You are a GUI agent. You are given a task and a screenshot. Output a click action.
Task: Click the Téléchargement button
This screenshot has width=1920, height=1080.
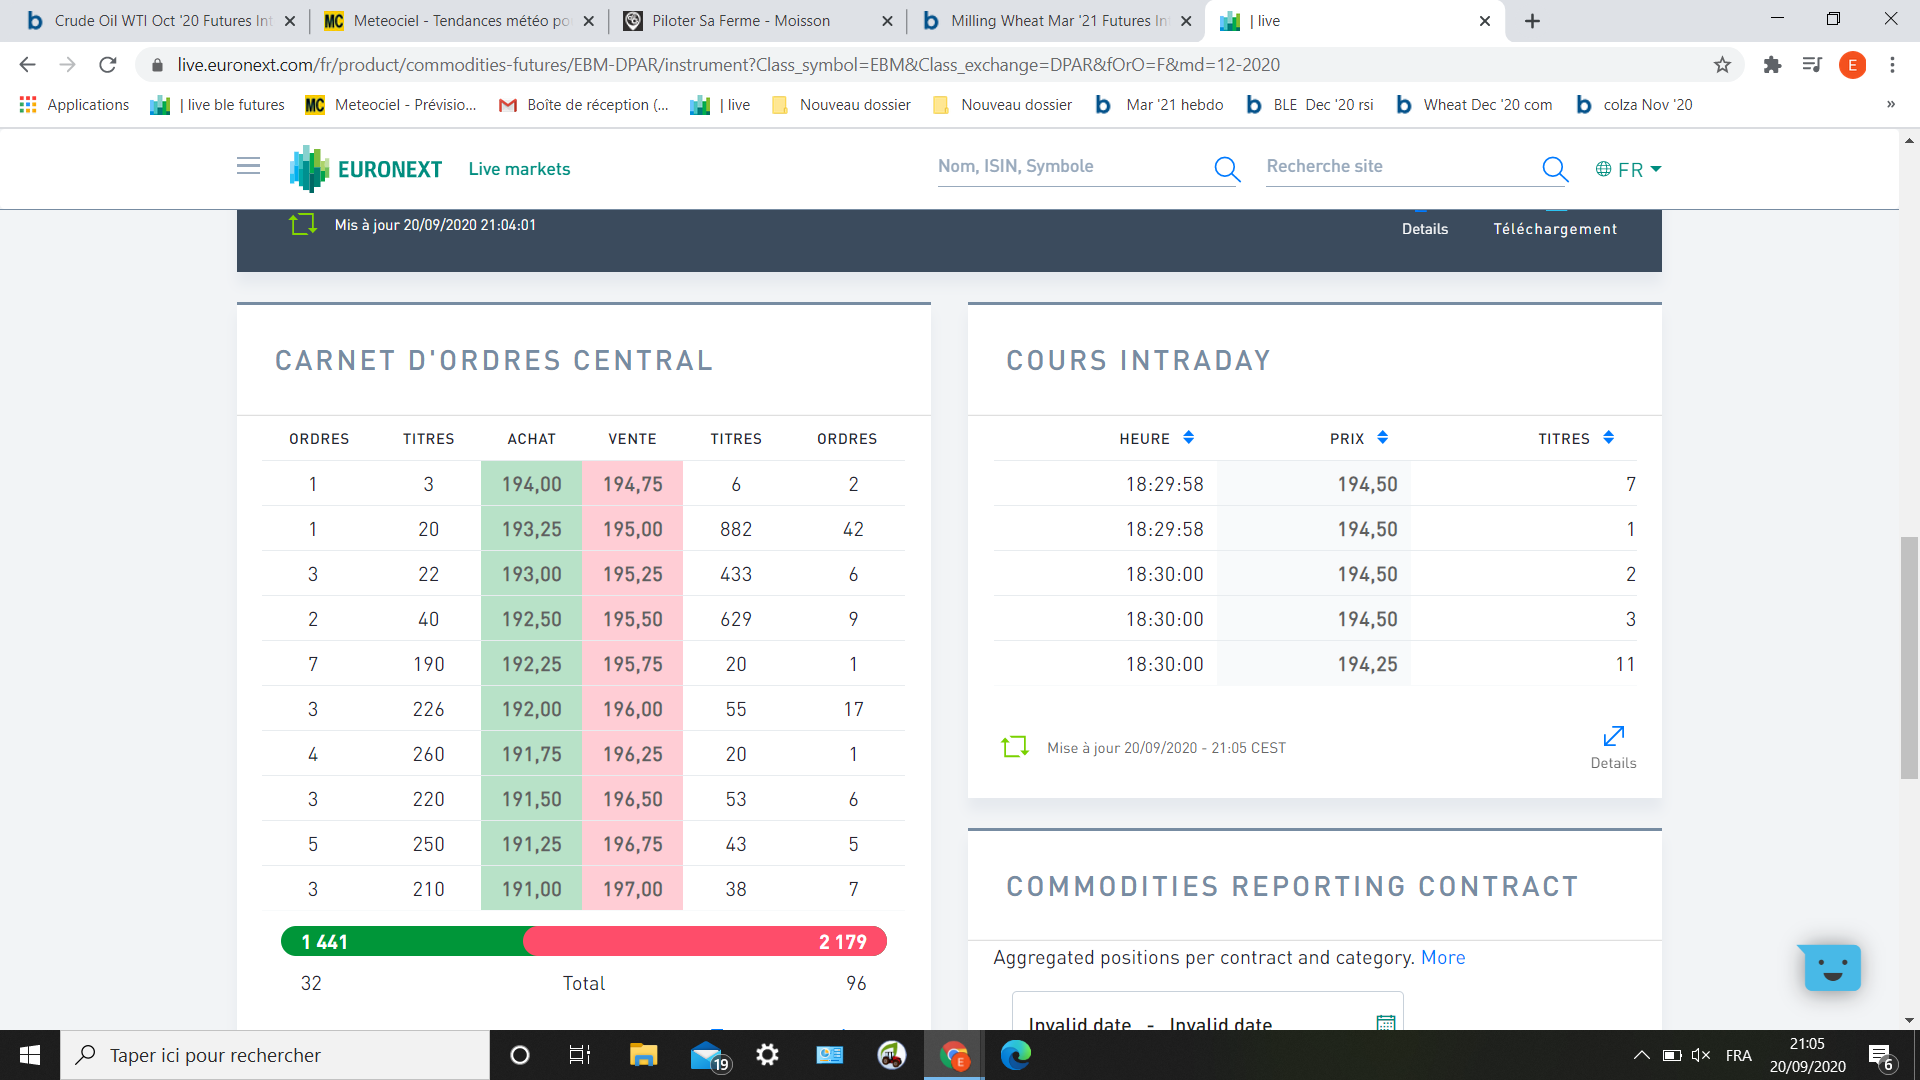tap(1554, 229)
